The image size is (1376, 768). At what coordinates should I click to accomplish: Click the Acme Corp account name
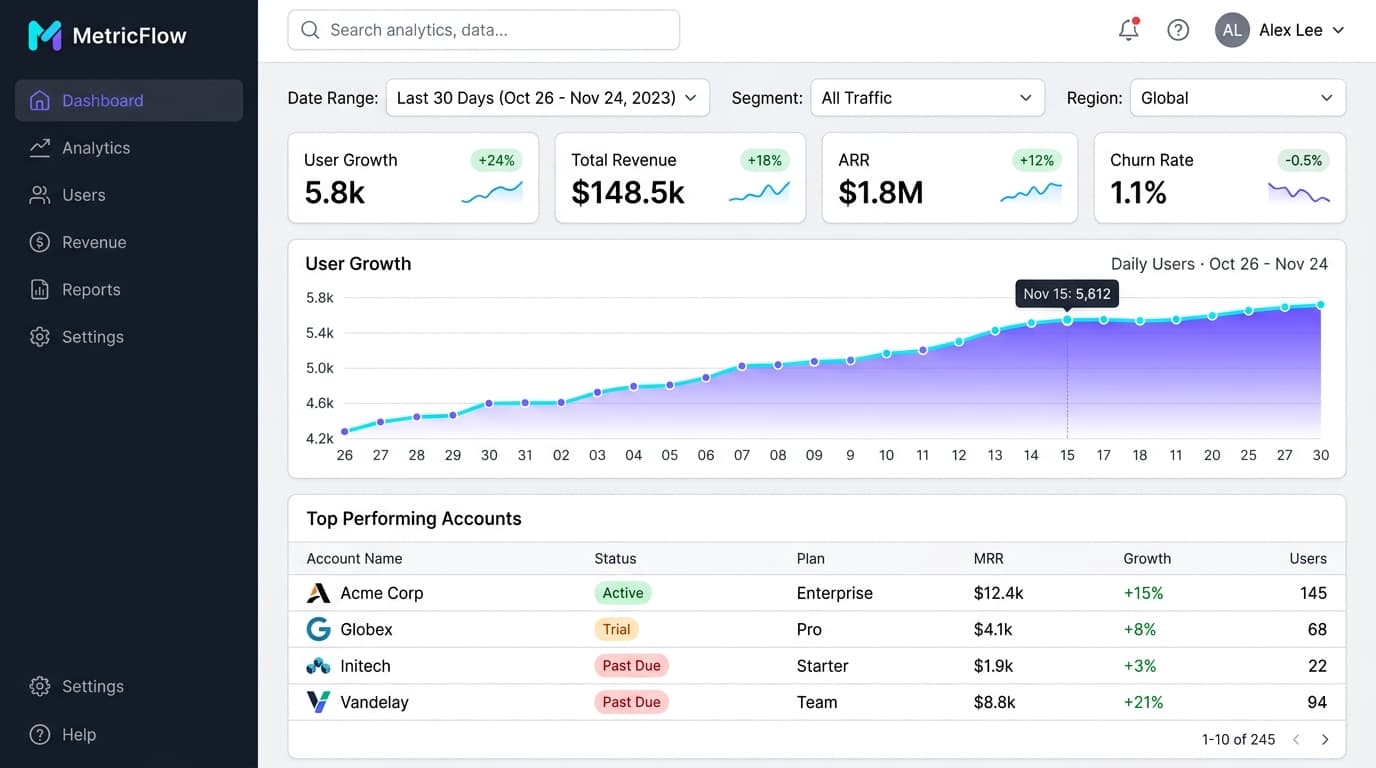(x=382, y=593)
